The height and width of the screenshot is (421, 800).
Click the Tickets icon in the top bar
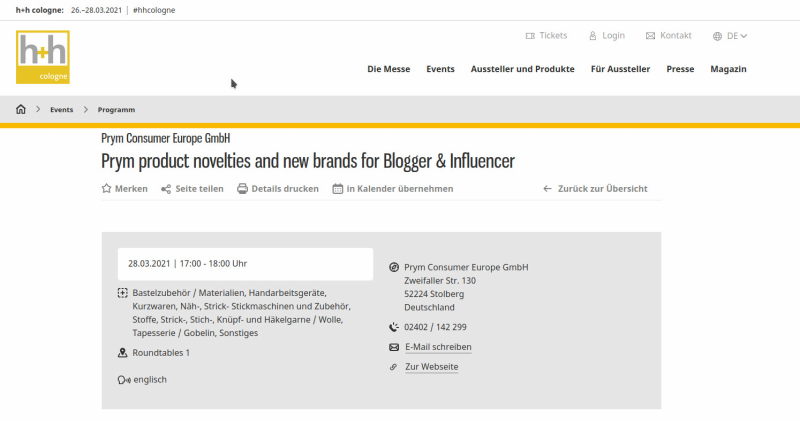click(x=530, y=36)
